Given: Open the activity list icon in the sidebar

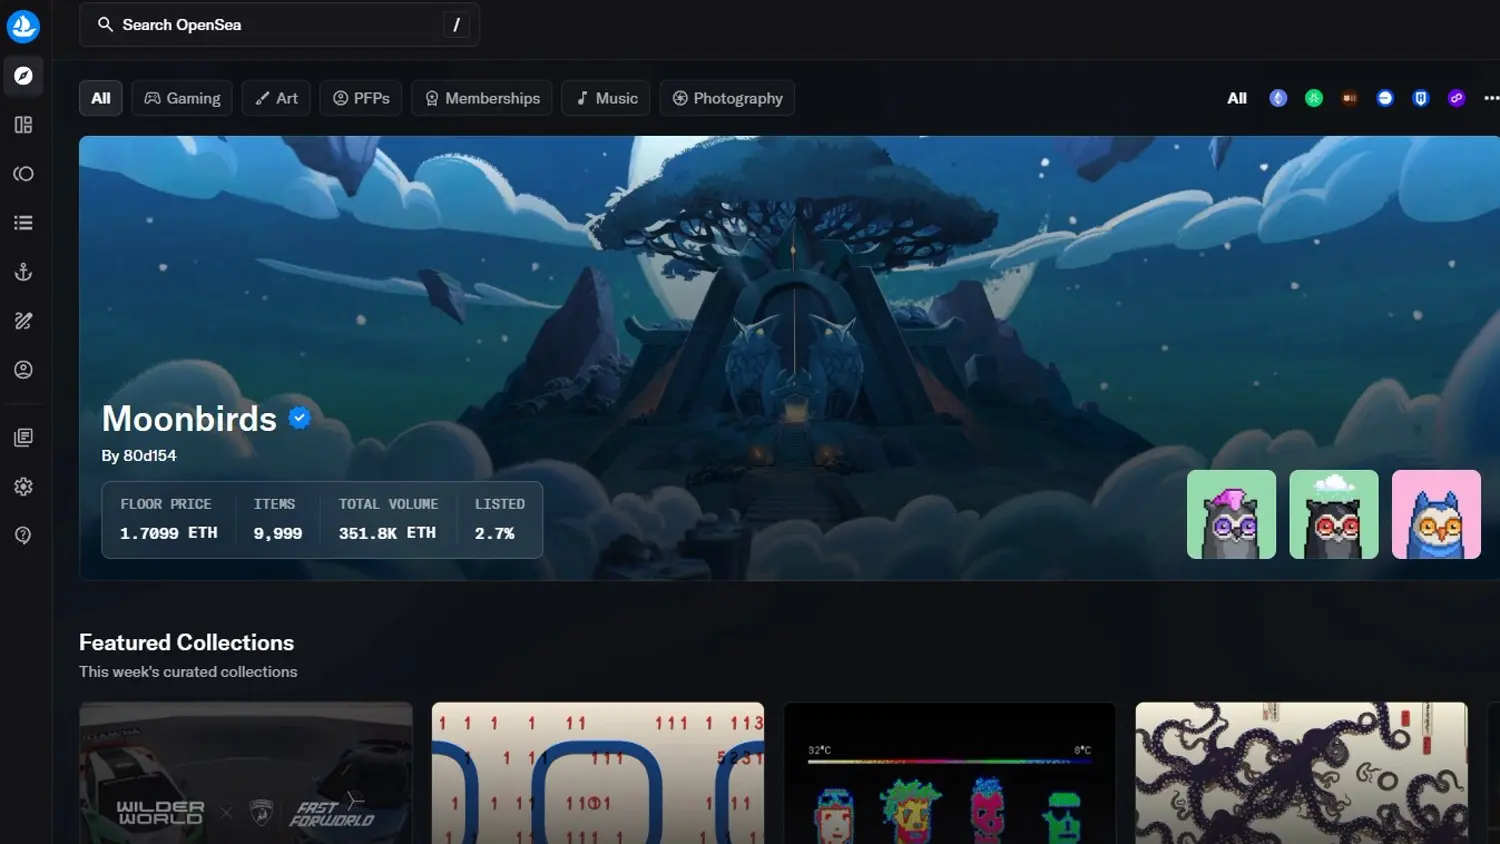Looking at the screenshot, I should 23,223.
